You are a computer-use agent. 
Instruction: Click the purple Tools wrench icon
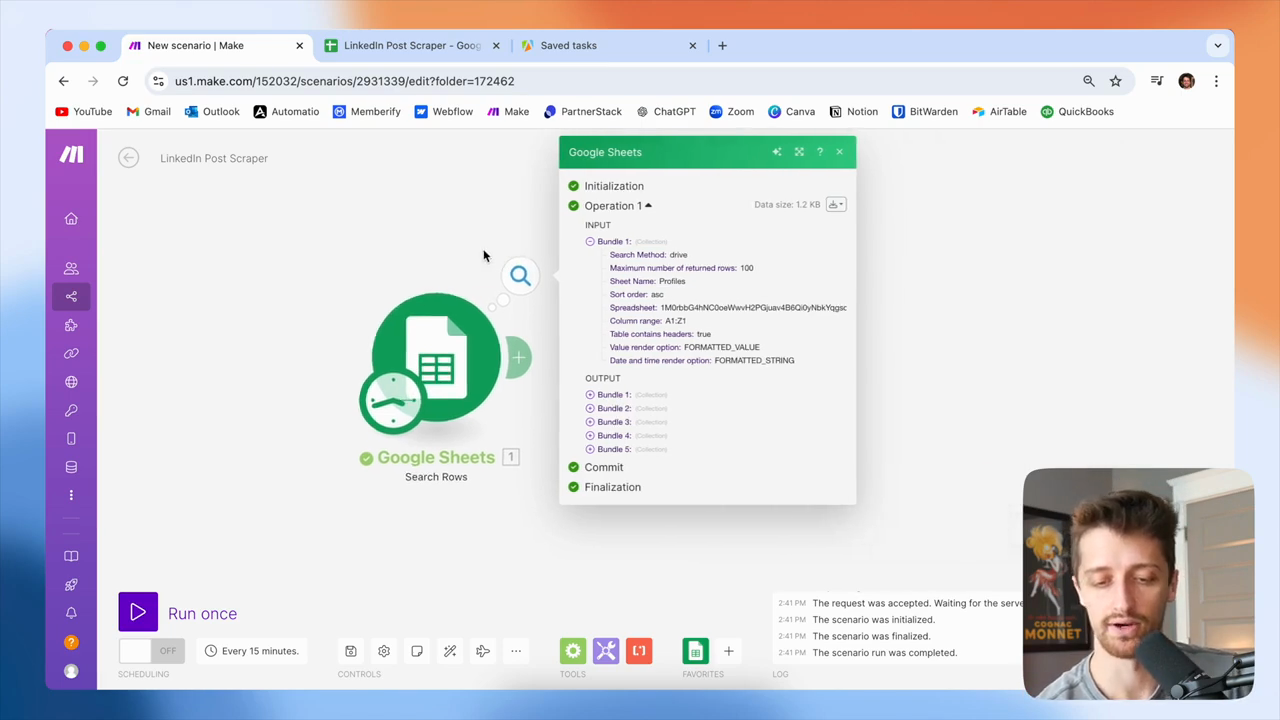click(606, 651)
